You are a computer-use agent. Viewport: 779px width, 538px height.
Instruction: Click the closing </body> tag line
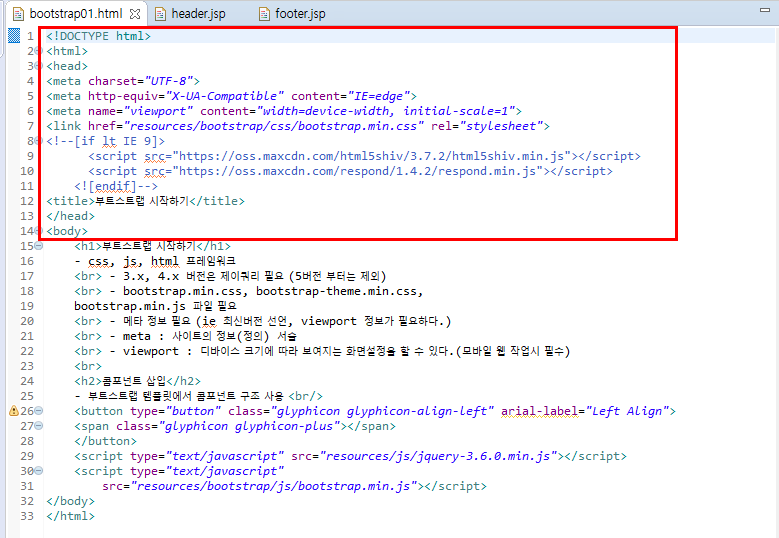point(71,501)
